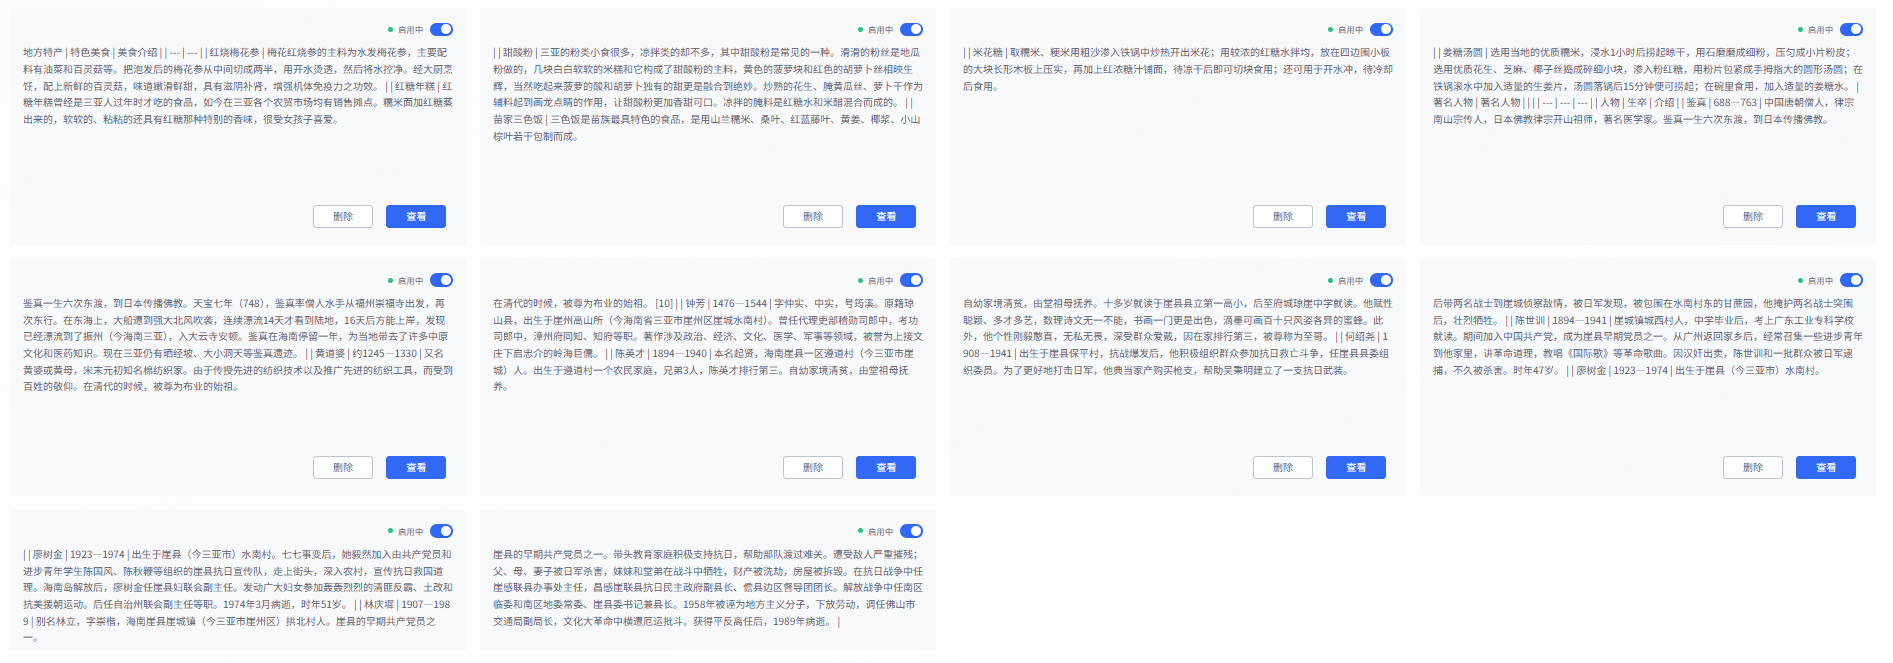View the 鉴真一生六次东渡 card
This screenshot has width=1893, height=663.
click(416, 468)
